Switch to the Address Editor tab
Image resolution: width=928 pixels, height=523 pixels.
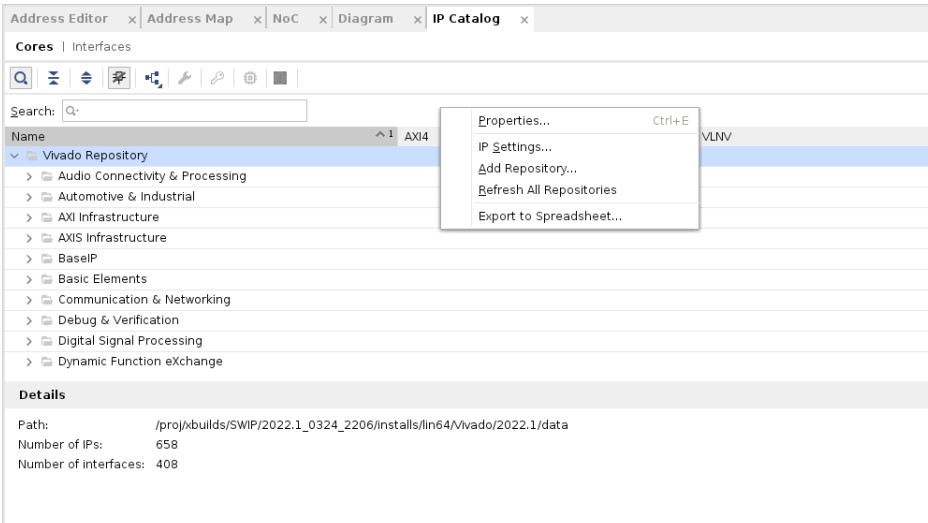[x=59, y=19]
